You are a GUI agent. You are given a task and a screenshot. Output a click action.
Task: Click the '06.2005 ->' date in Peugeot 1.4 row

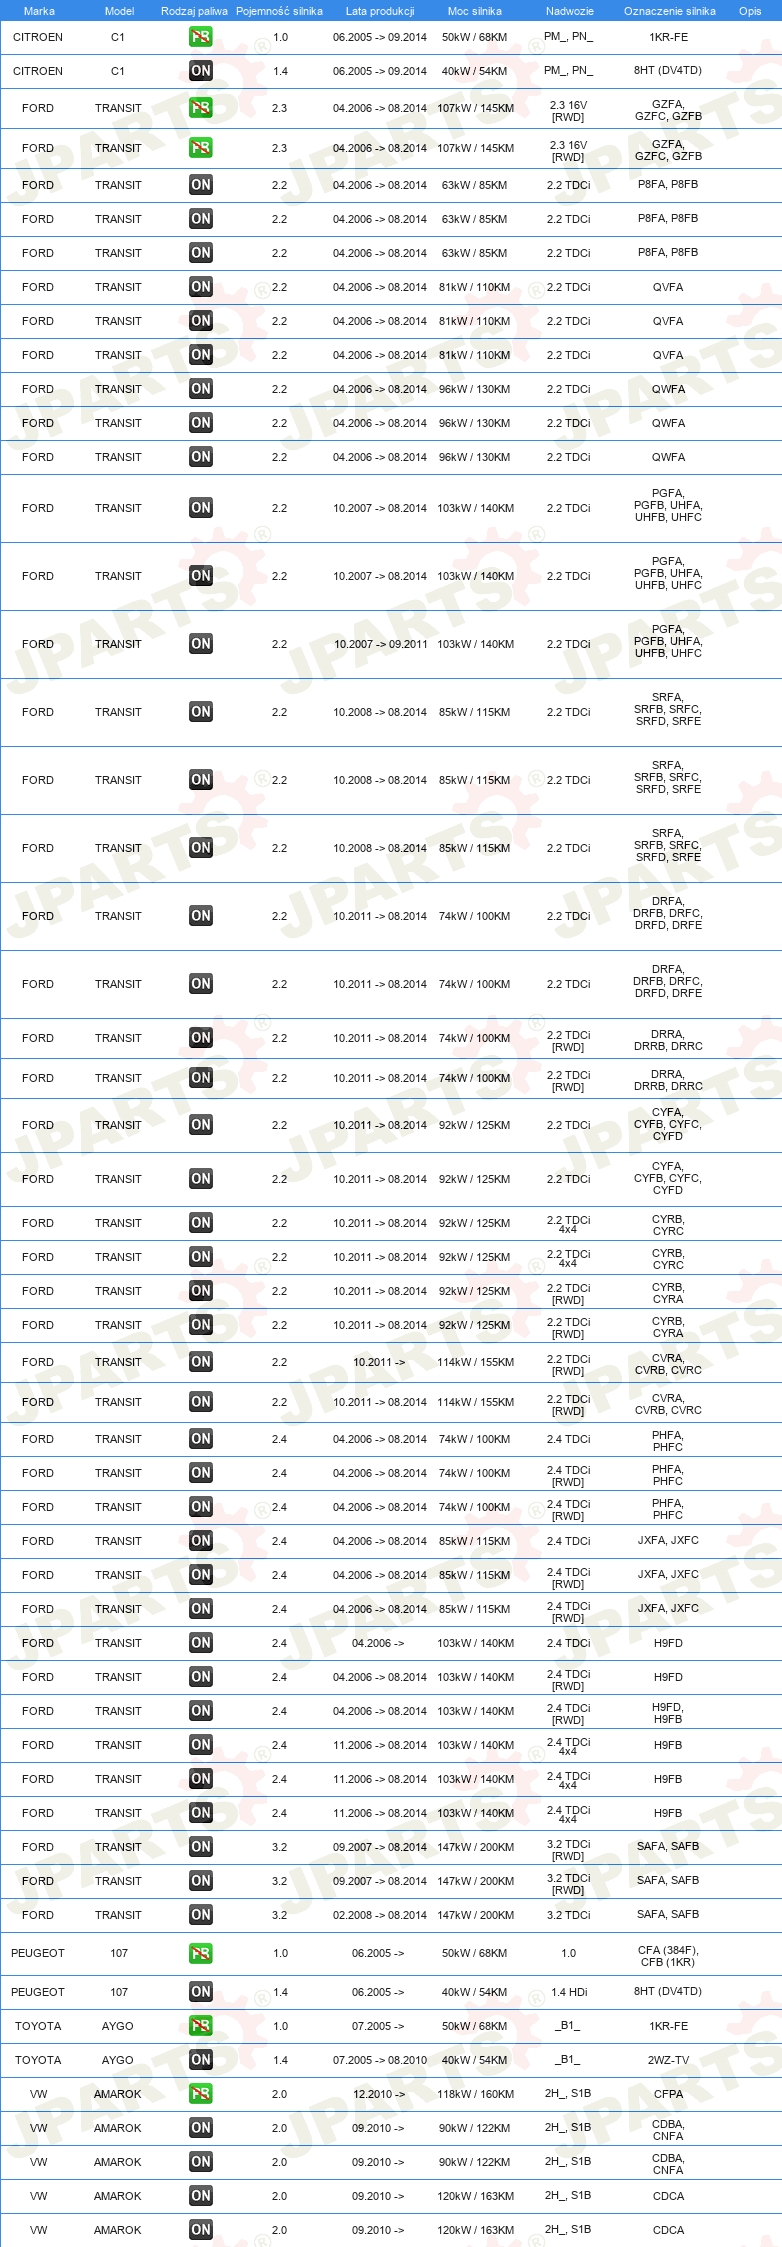378,1992
